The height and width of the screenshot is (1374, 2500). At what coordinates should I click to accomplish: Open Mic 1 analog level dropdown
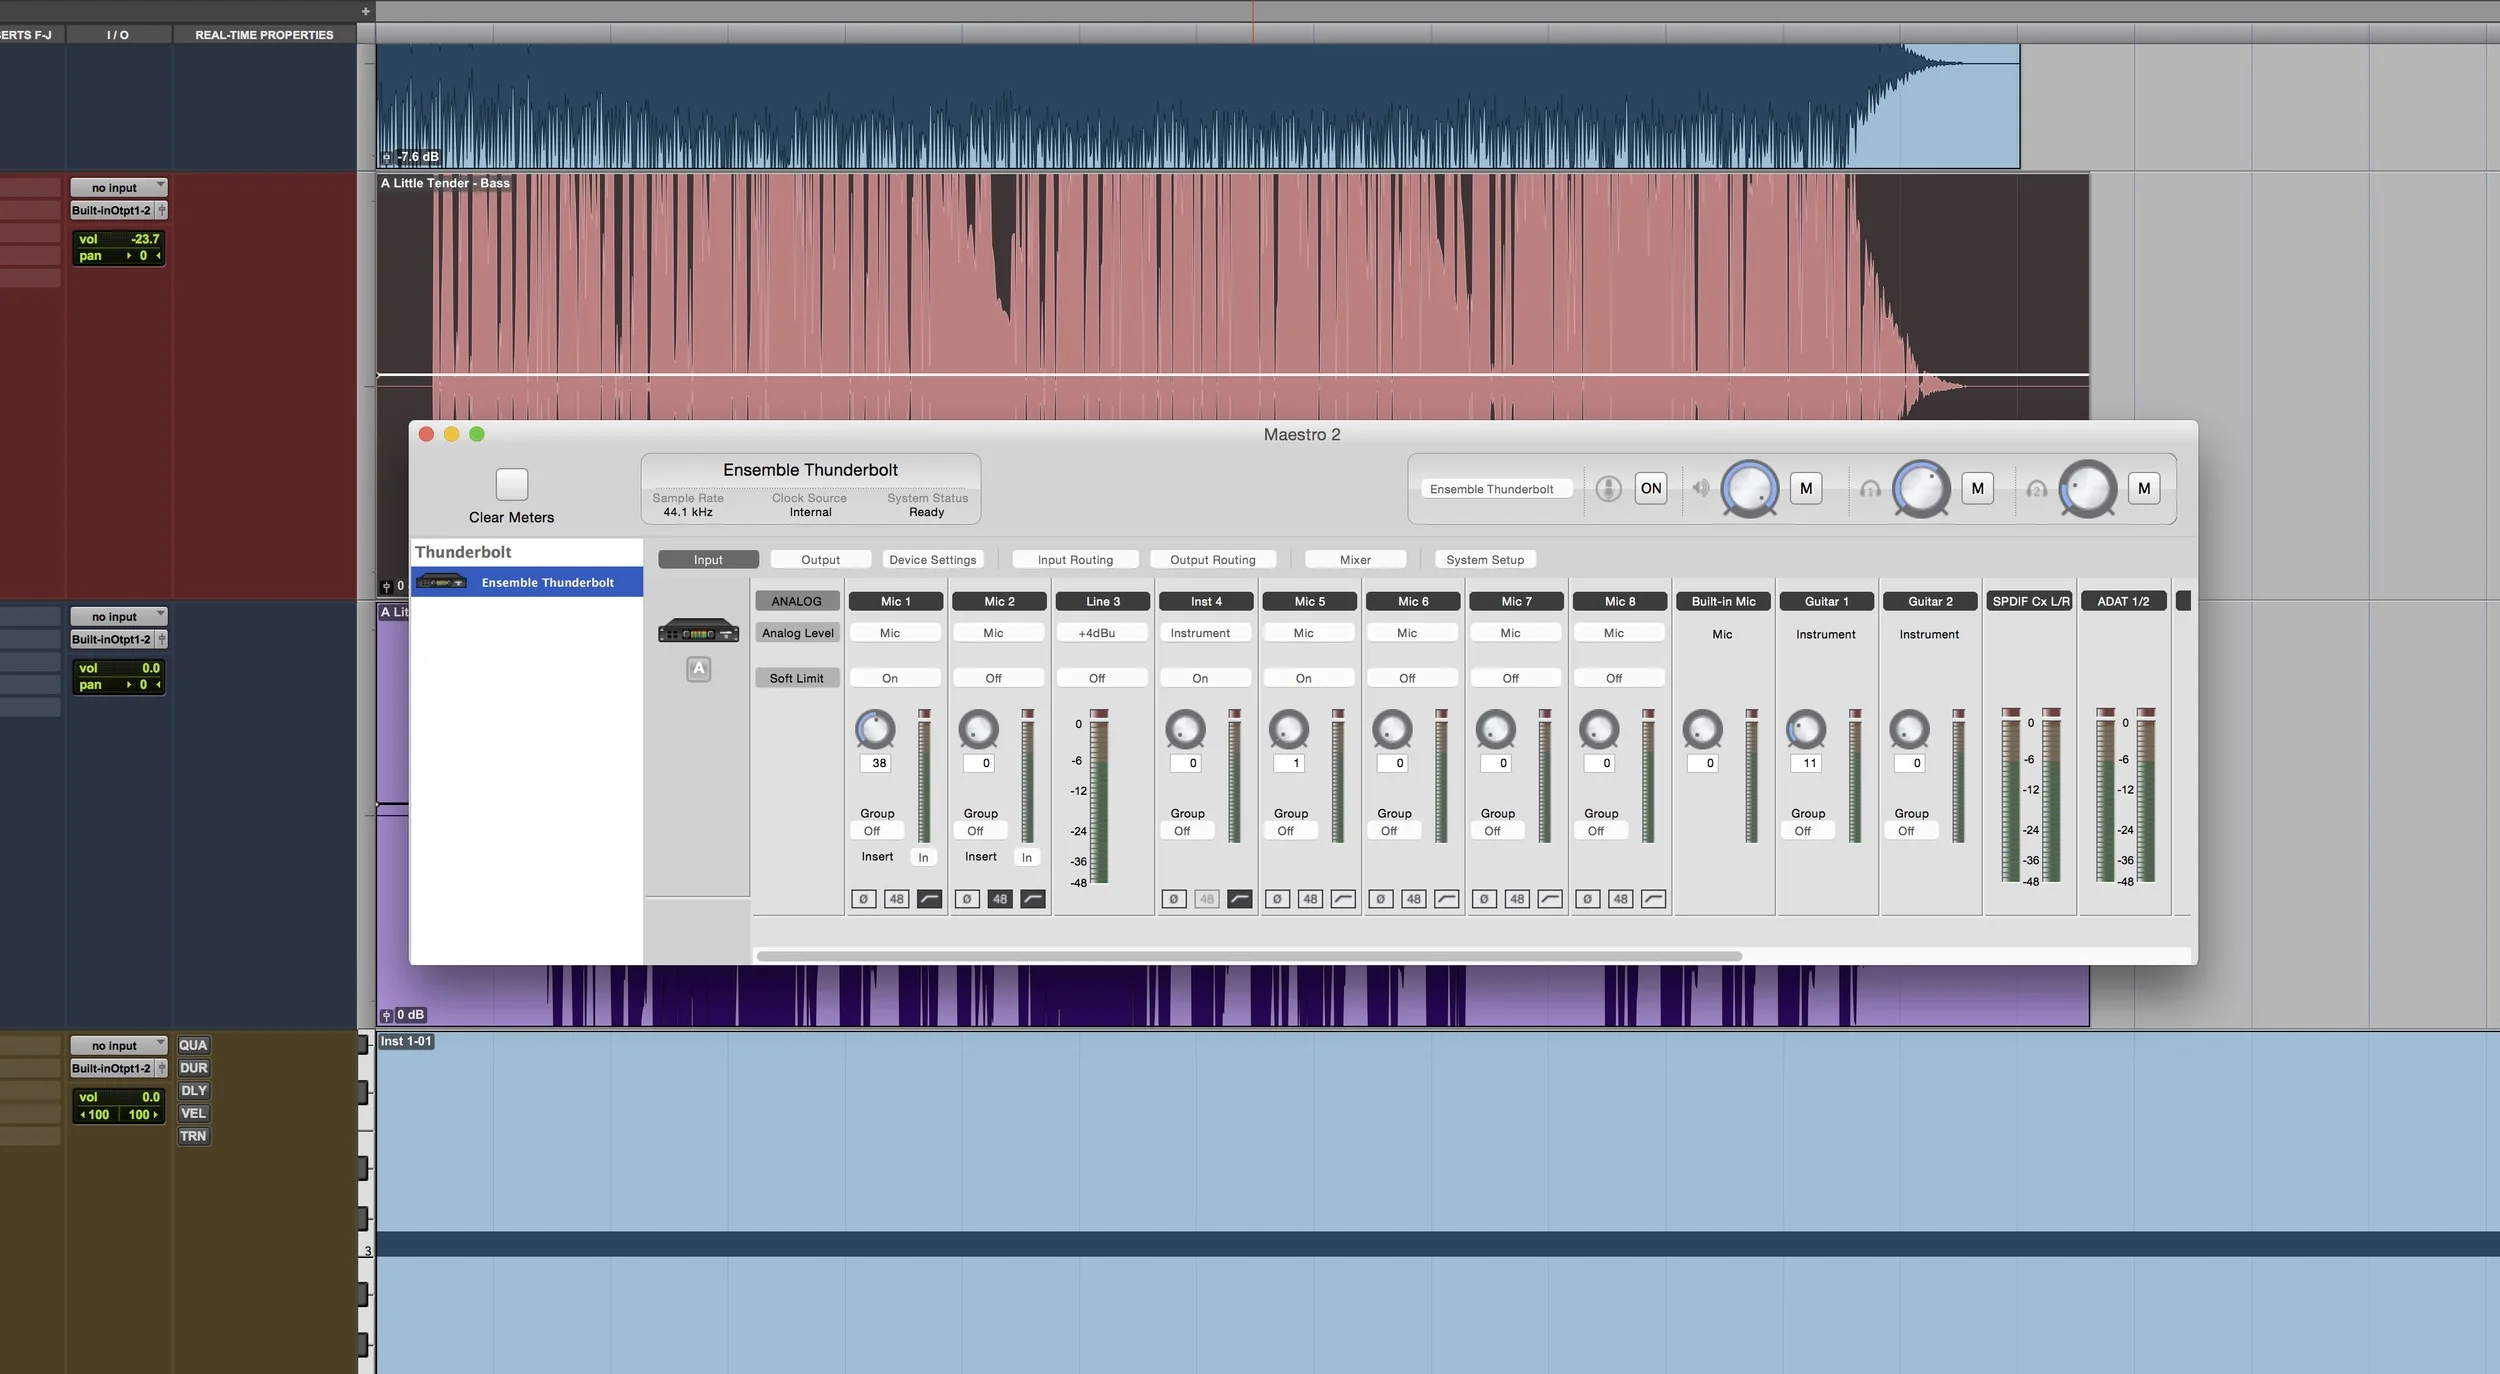coord(894,633)
